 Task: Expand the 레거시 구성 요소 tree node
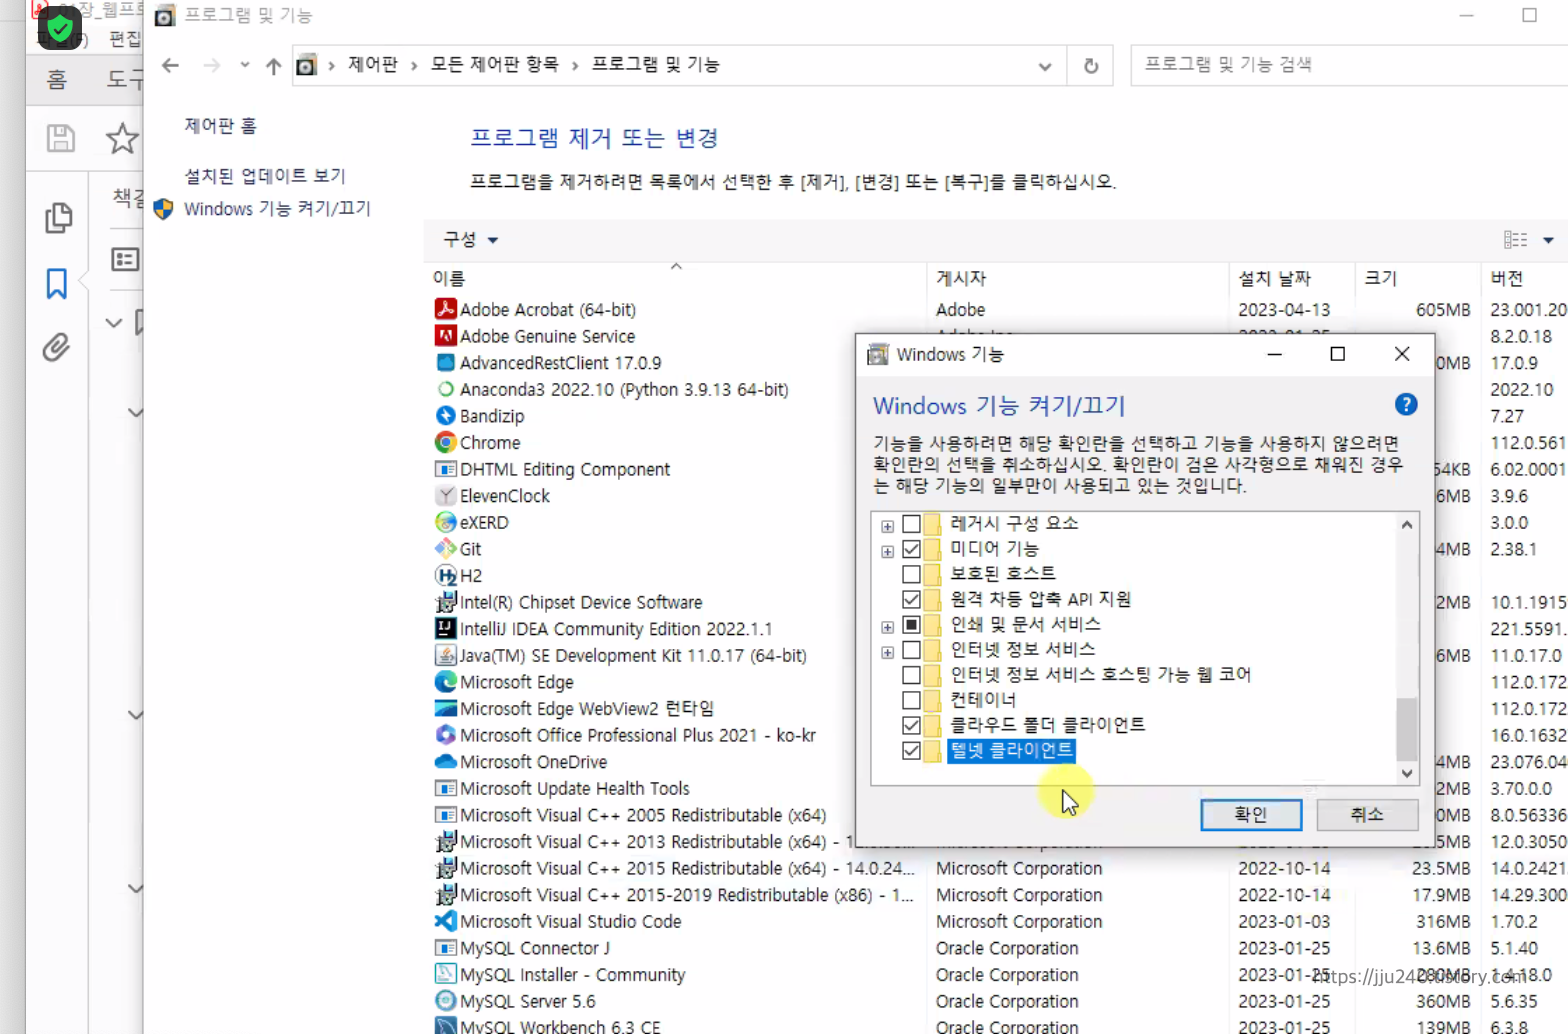[887, 526]
